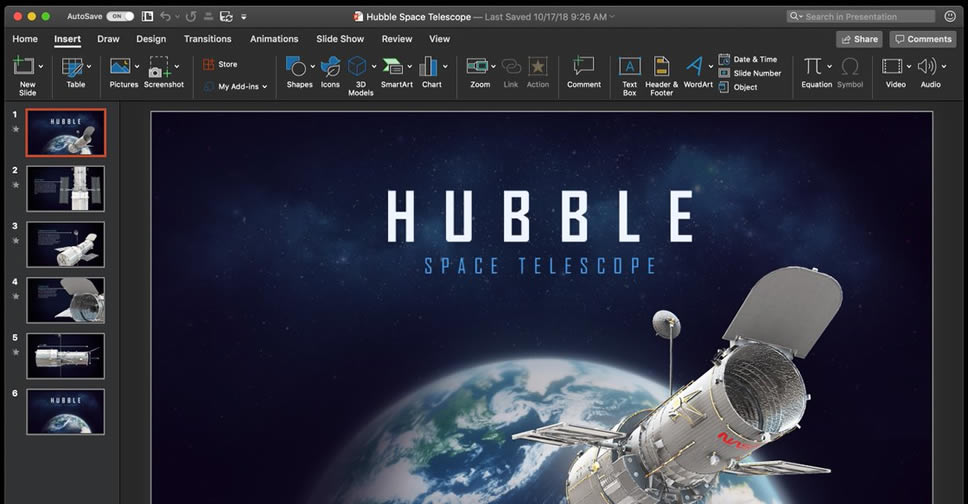Select slide 3 thumbnail in the panel
Viewport: 968px width, 504px height.
point(65,244)
